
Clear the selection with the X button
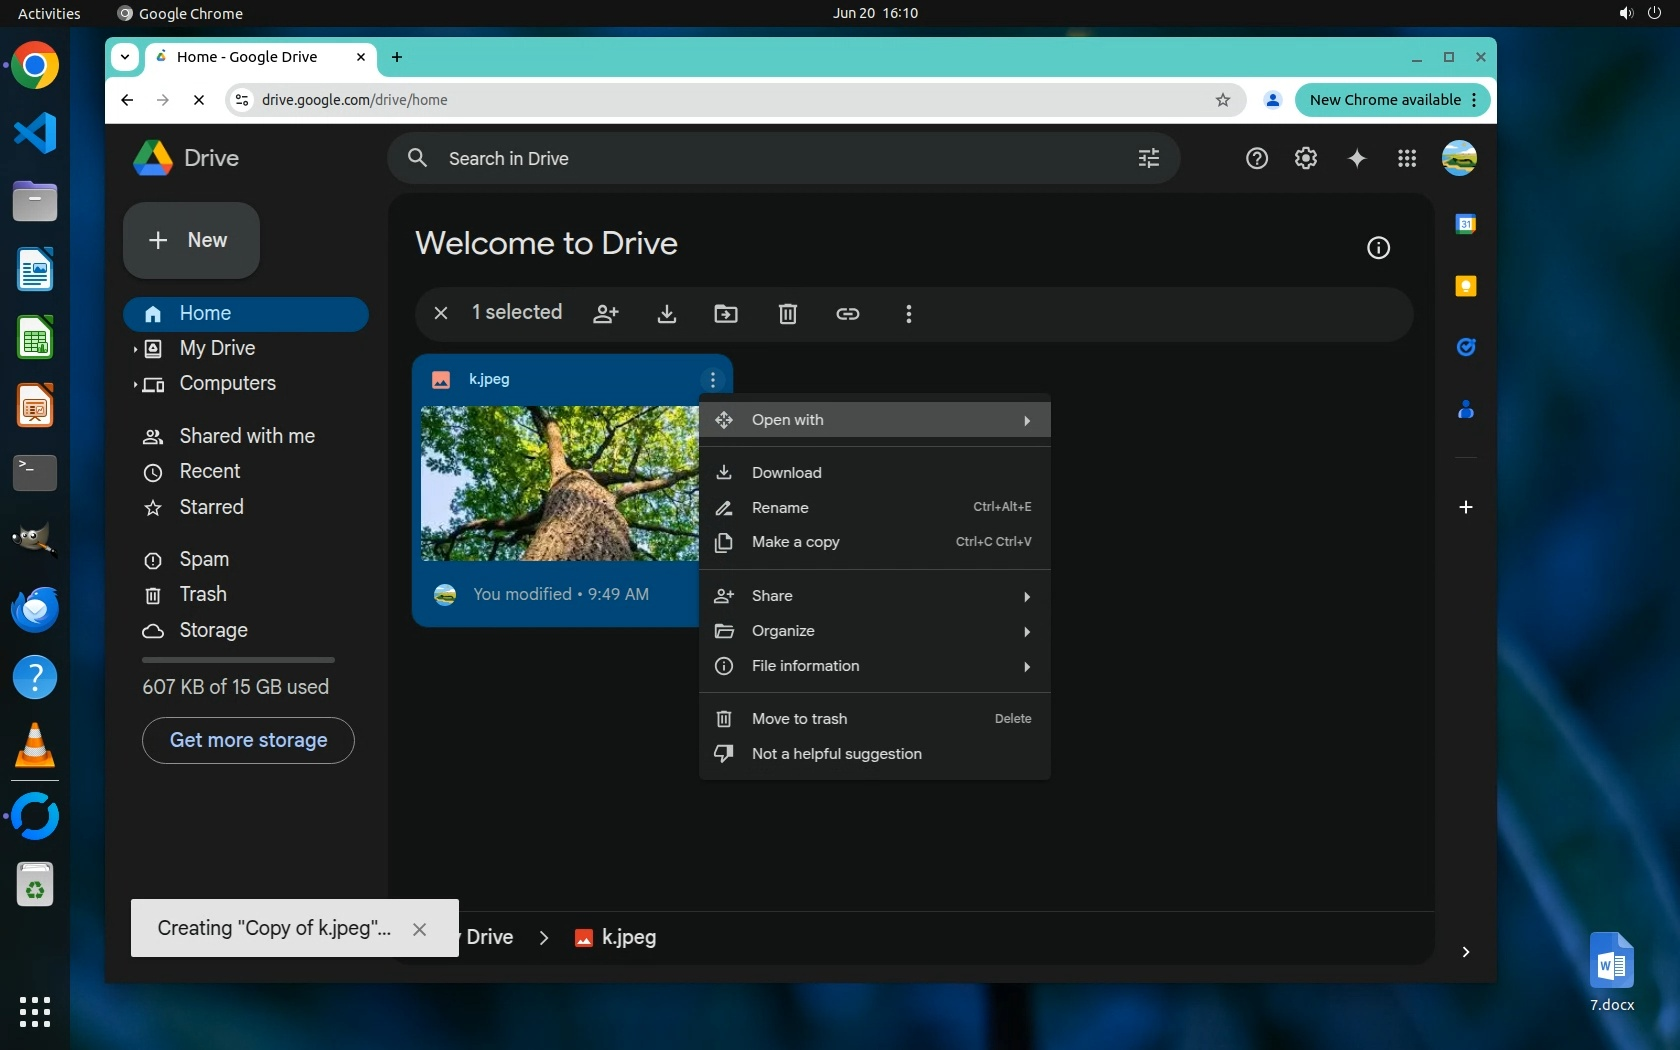441,314
